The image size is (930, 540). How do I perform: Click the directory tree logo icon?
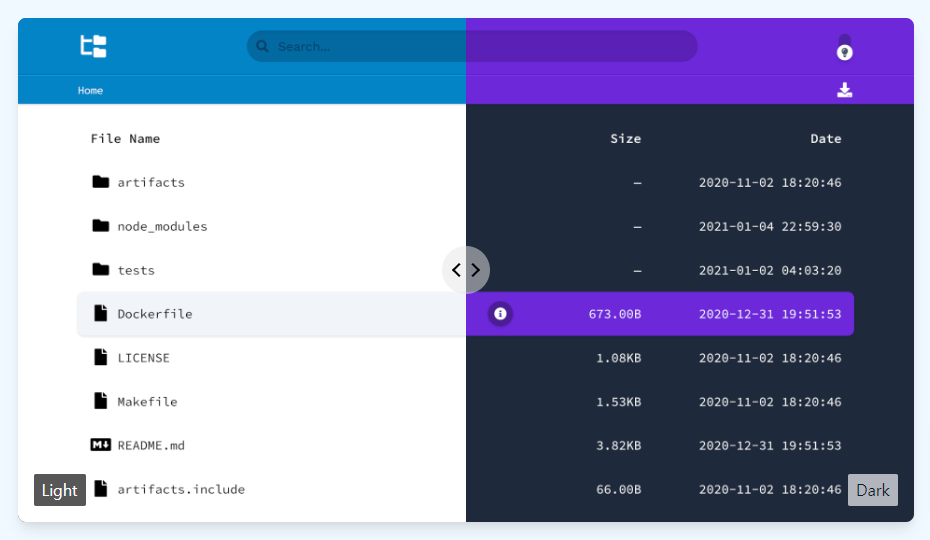(93, 46)
